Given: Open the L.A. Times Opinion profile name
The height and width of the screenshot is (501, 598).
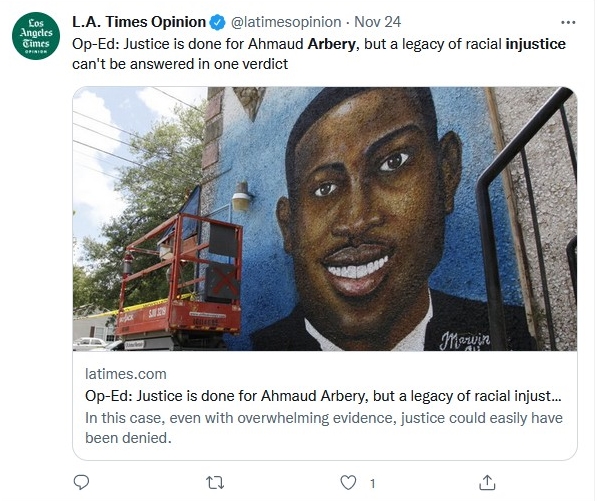Looking at the screenshot, I should (x=139, y=22).
